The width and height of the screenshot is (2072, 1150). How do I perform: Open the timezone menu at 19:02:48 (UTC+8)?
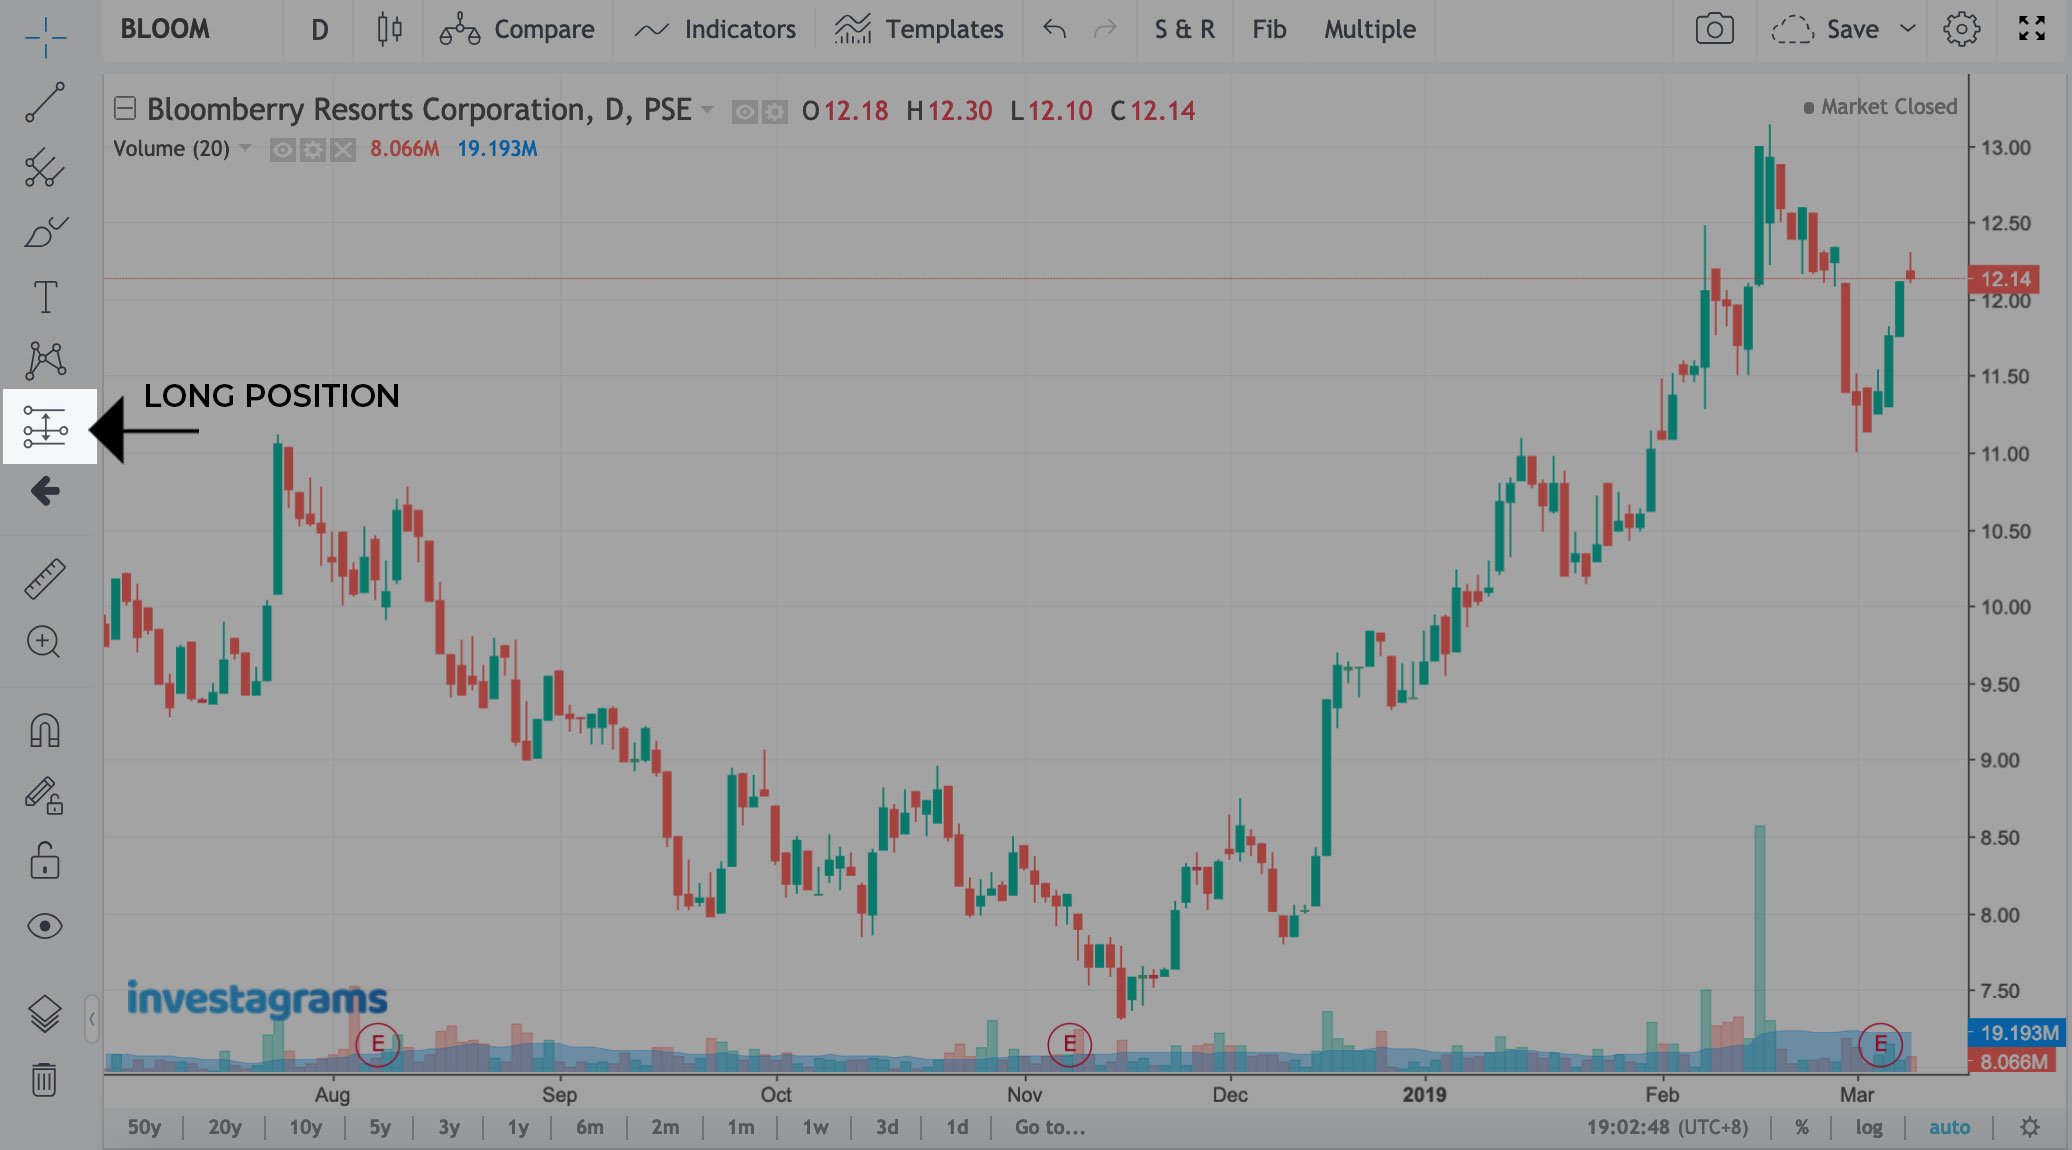point(1667,1127)
